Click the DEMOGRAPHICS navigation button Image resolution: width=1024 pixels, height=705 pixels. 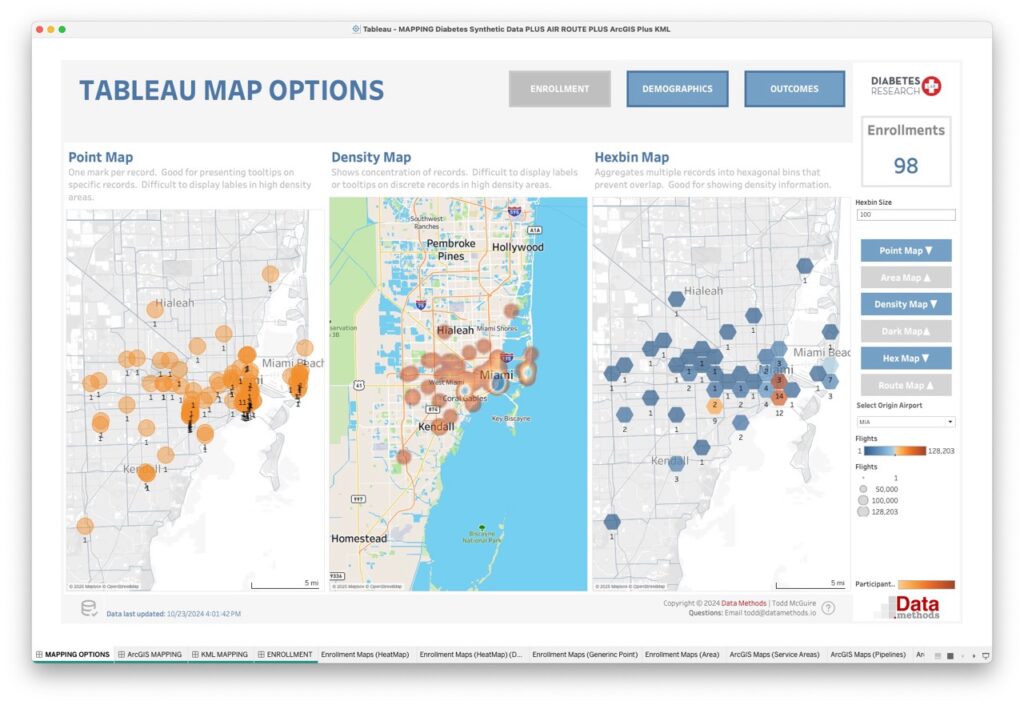coord(677,89)
